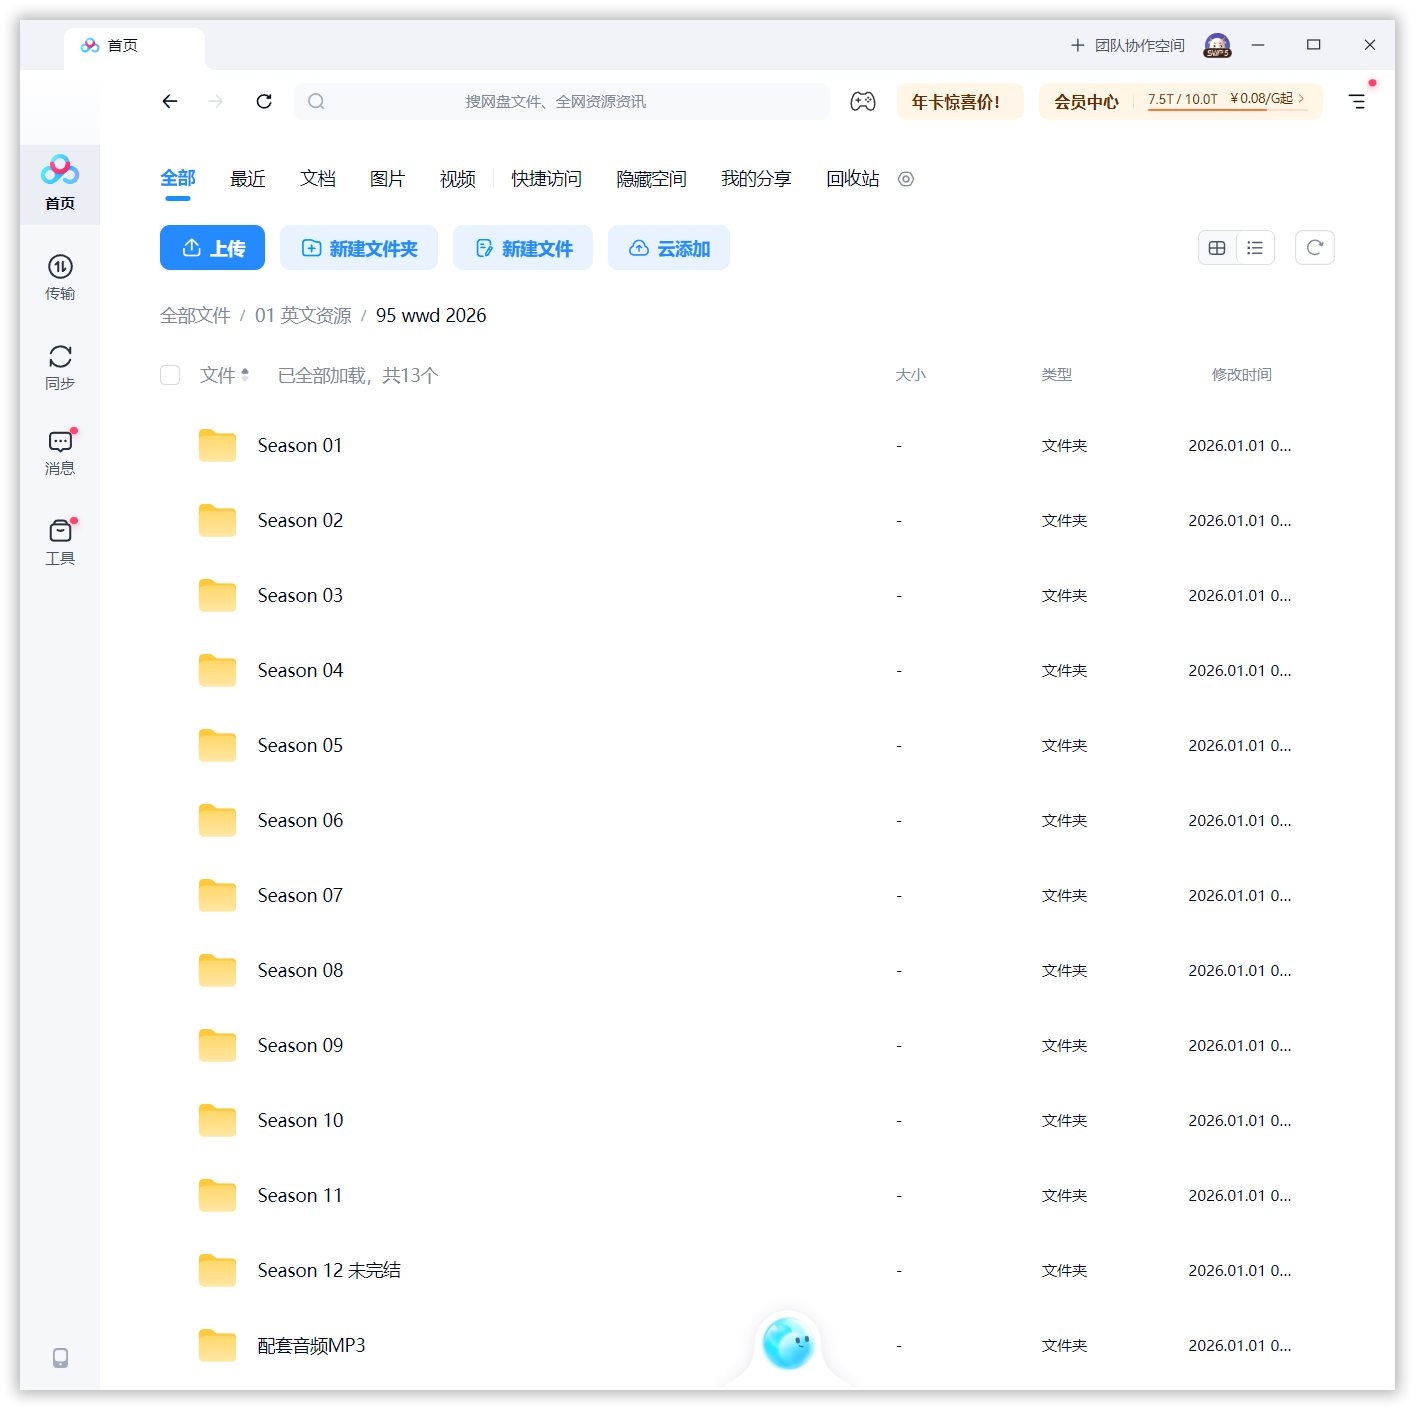Click the refresh icon beside view switcher
The height and width of the screenshot is (1410, 1415).
(1314, 248)
